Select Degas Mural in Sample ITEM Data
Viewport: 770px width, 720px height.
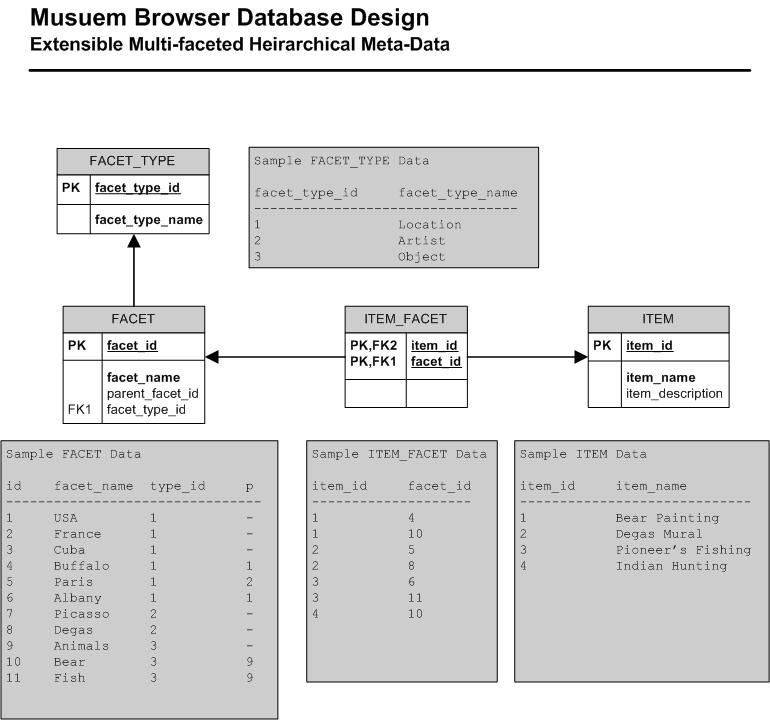coord(659,534)
